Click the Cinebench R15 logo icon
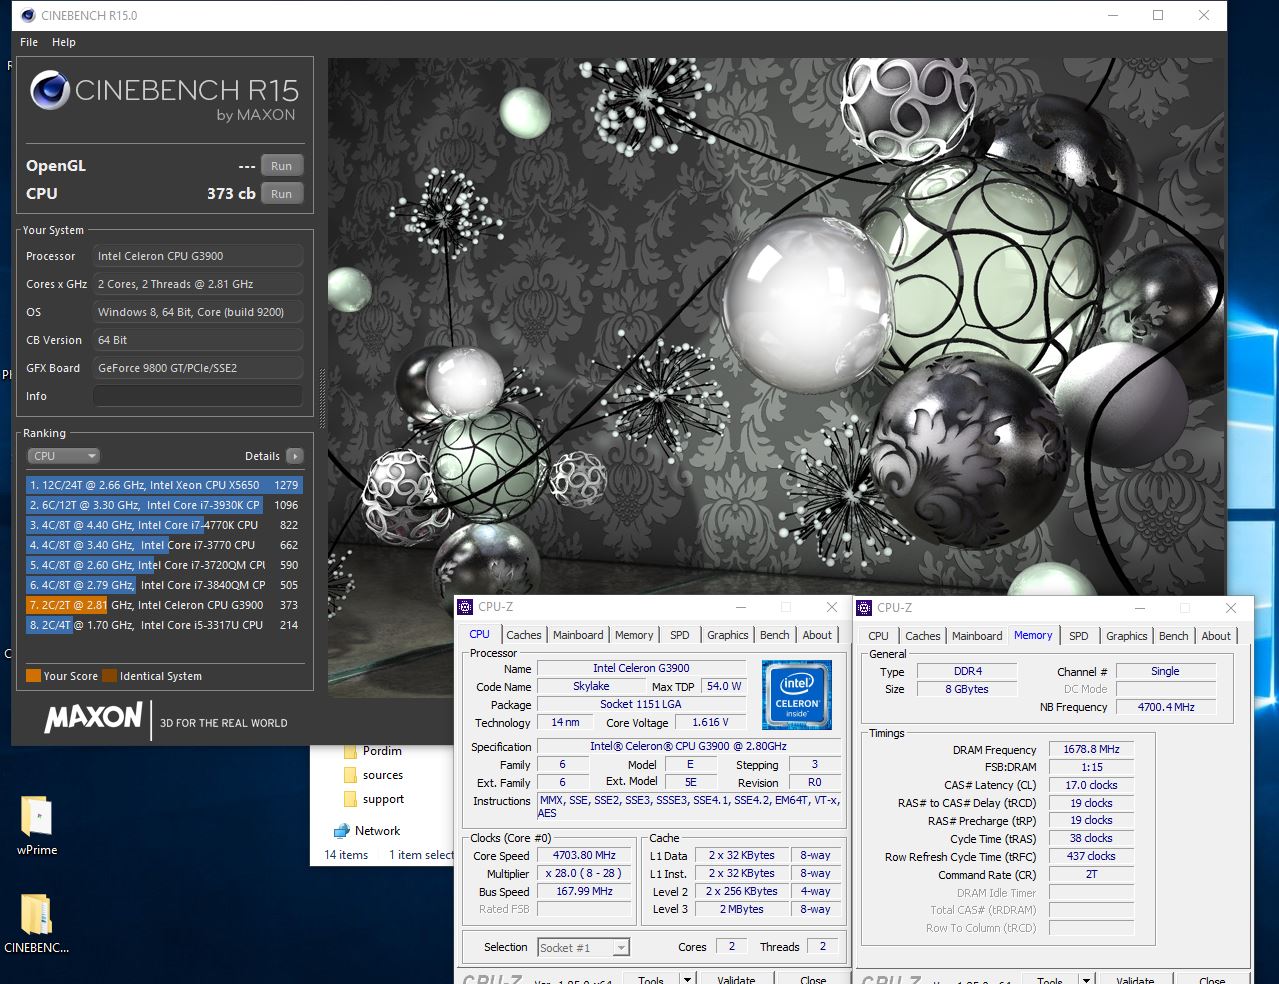 (x=50, y=90)
